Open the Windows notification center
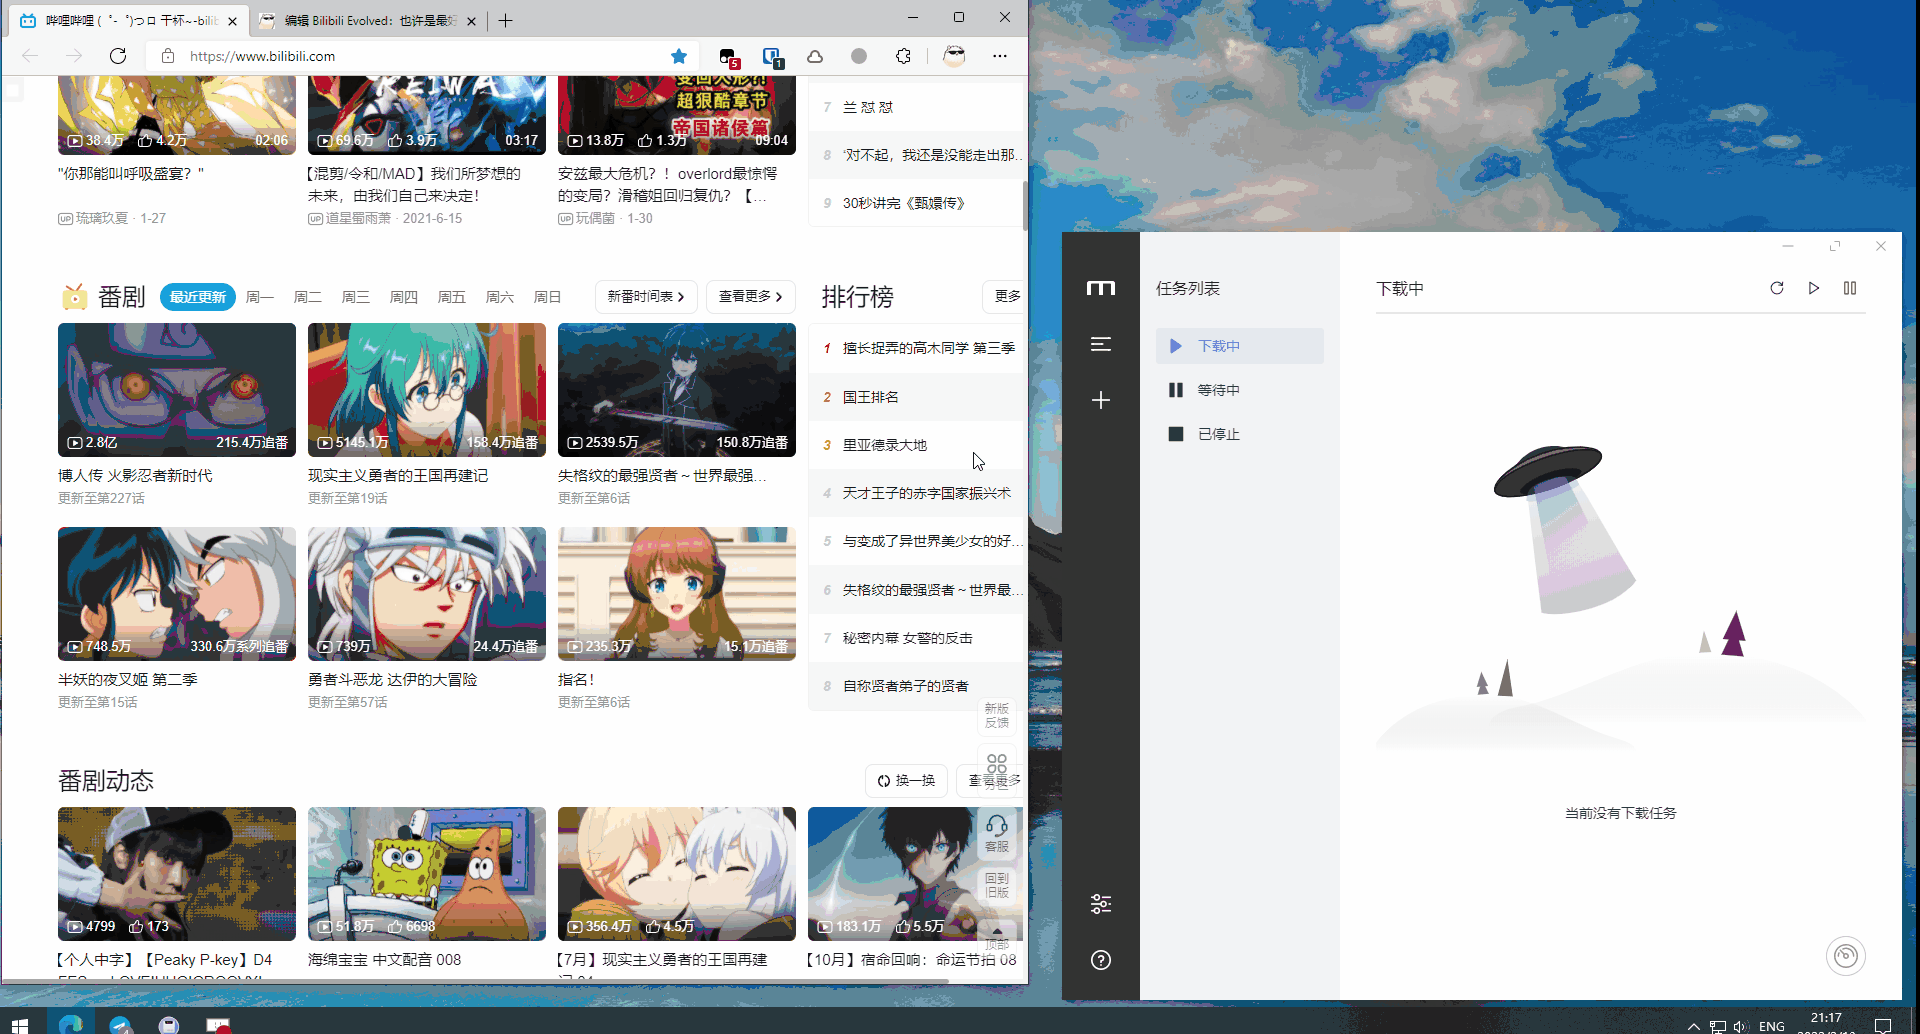 [x=1883, y=1026]
